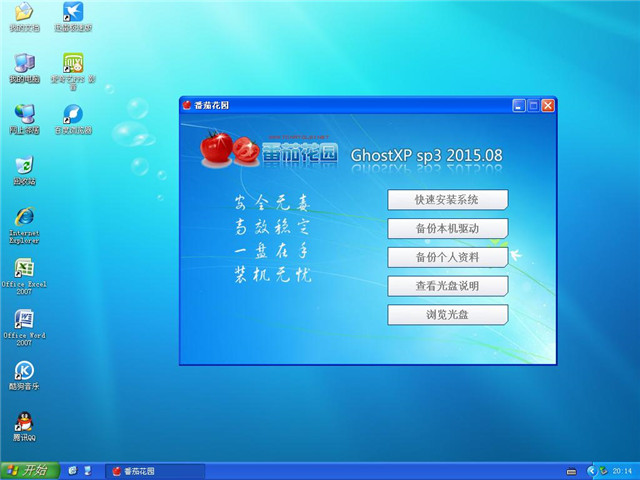Open the Office Excel 2007 shortcut

coord(24,268)
